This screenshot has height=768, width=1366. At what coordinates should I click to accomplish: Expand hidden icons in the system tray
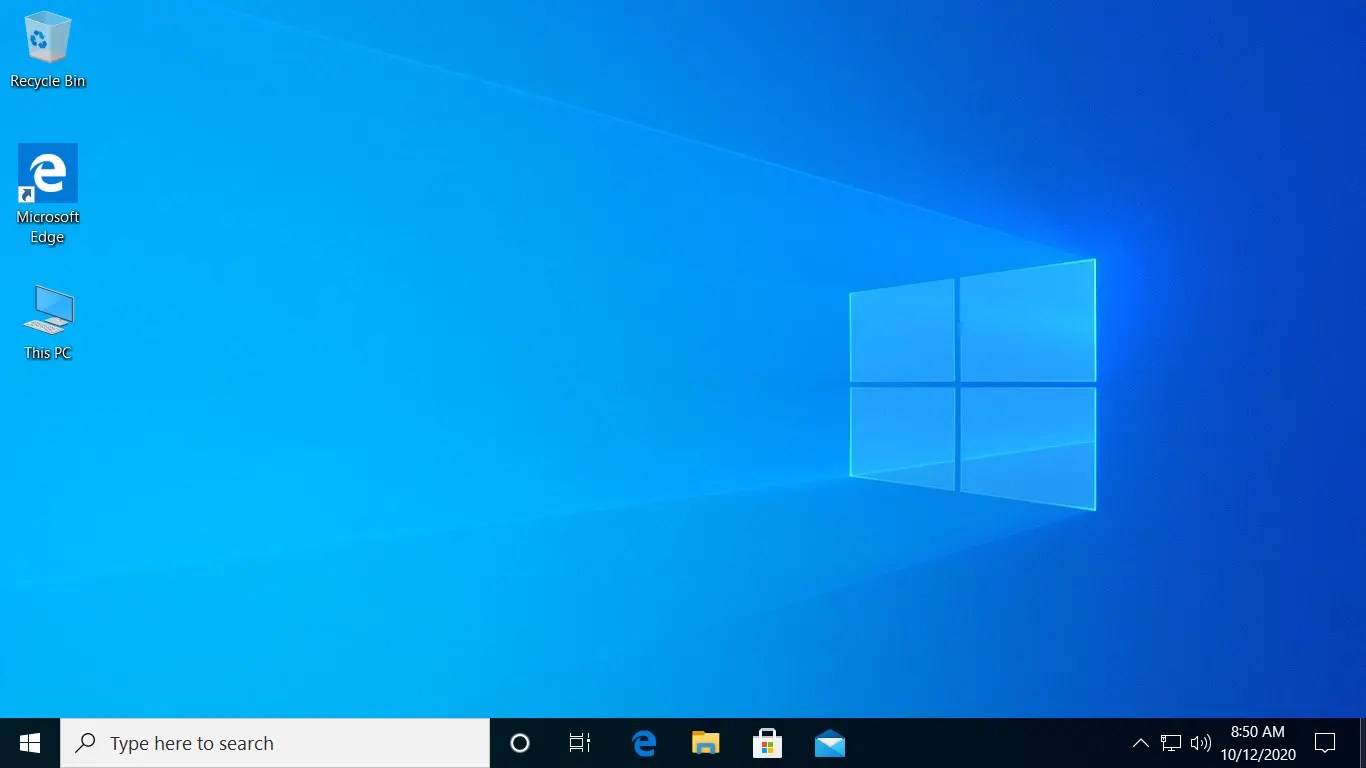coord(1140,743)
